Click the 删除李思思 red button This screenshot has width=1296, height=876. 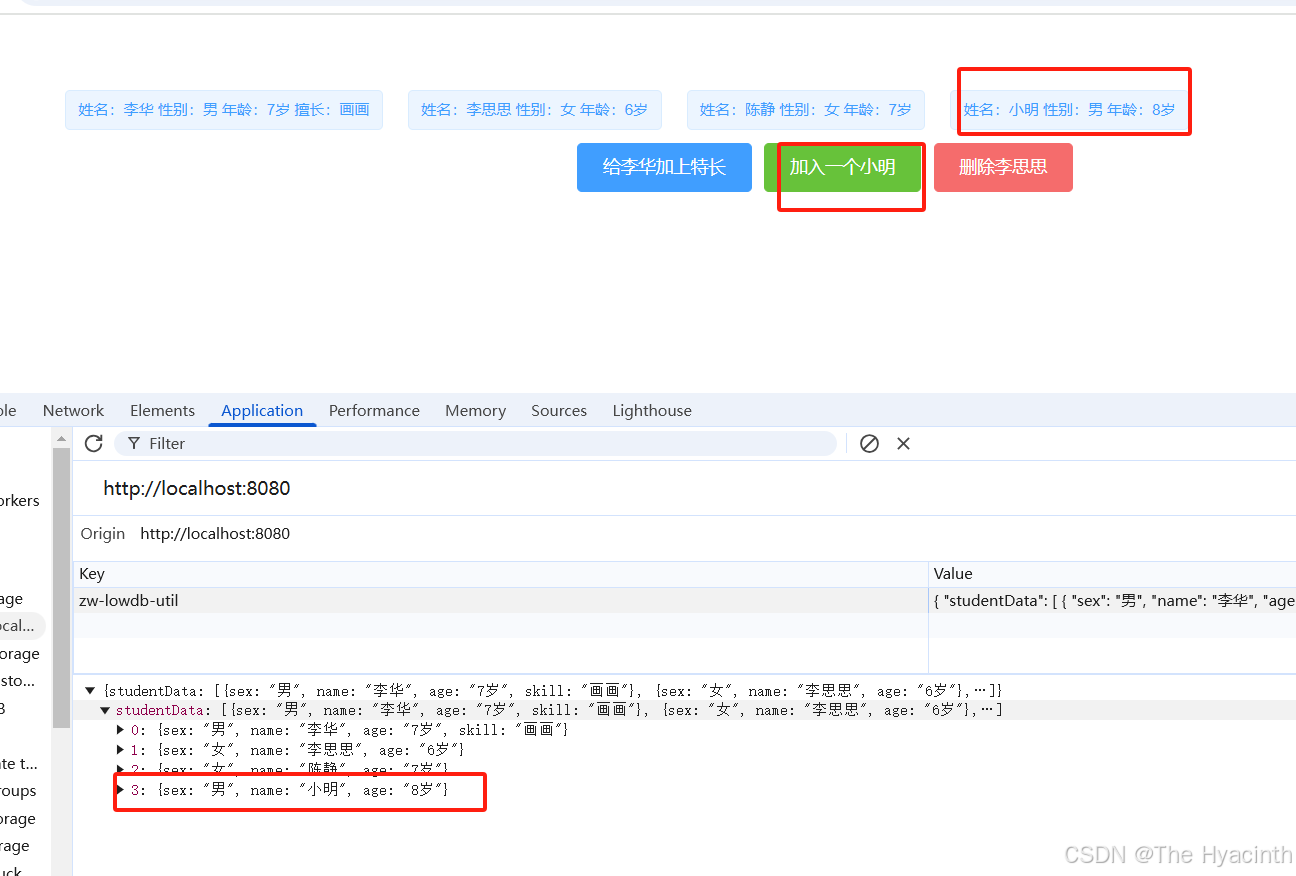click(1003, 167)
